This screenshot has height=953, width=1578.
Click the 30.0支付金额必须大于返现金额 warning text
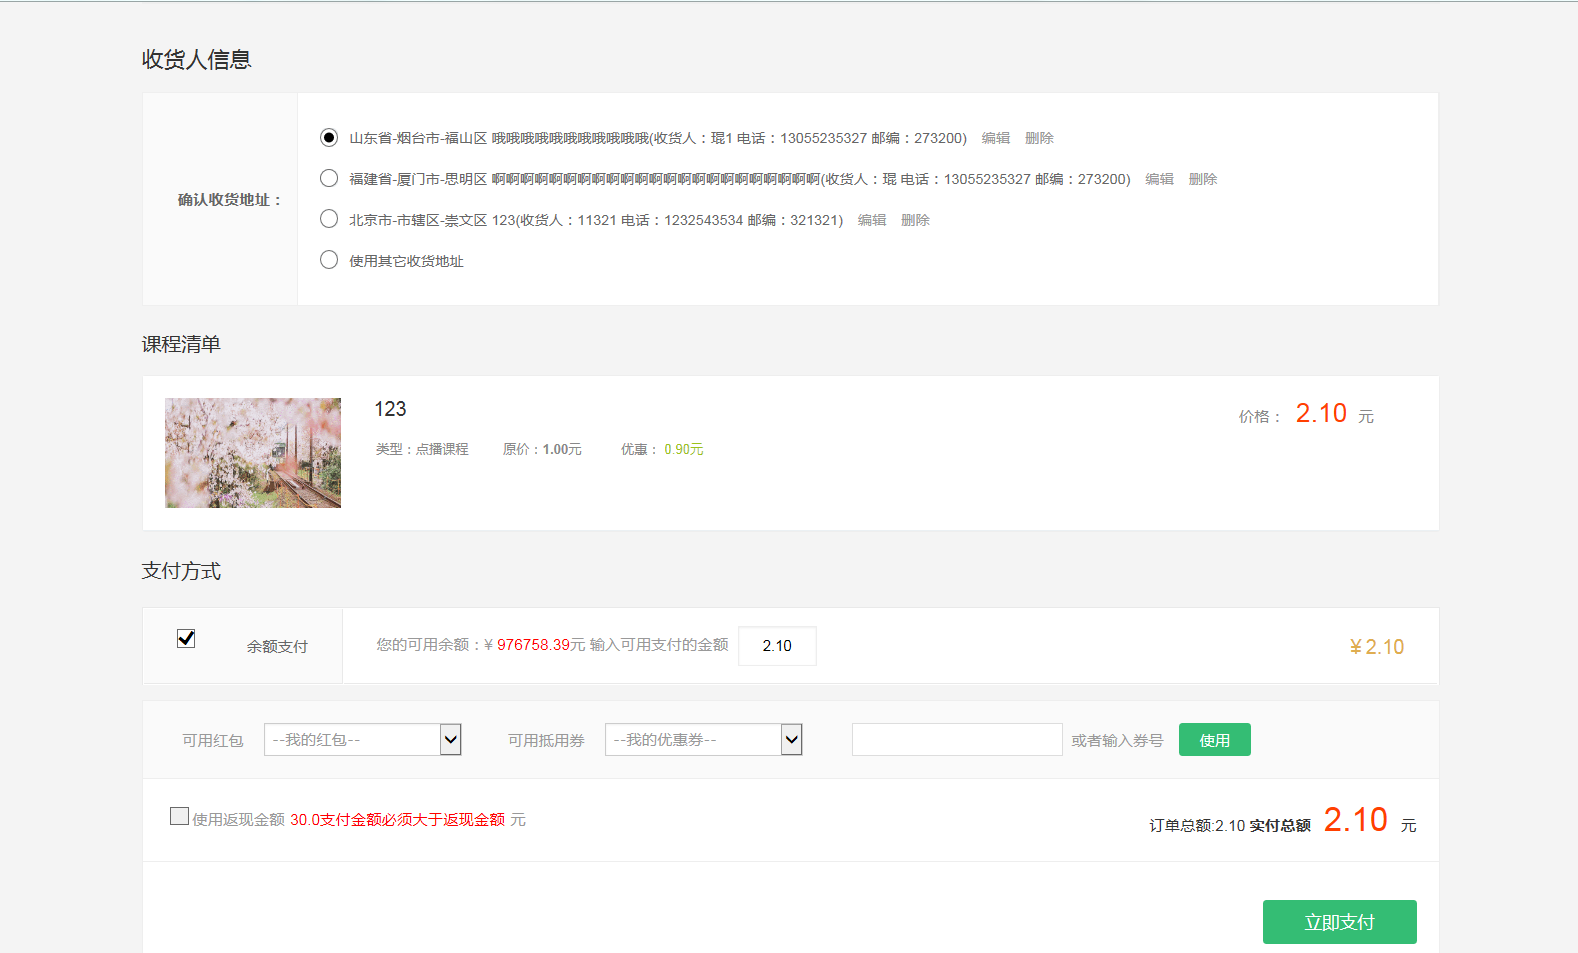coord(398,820)
